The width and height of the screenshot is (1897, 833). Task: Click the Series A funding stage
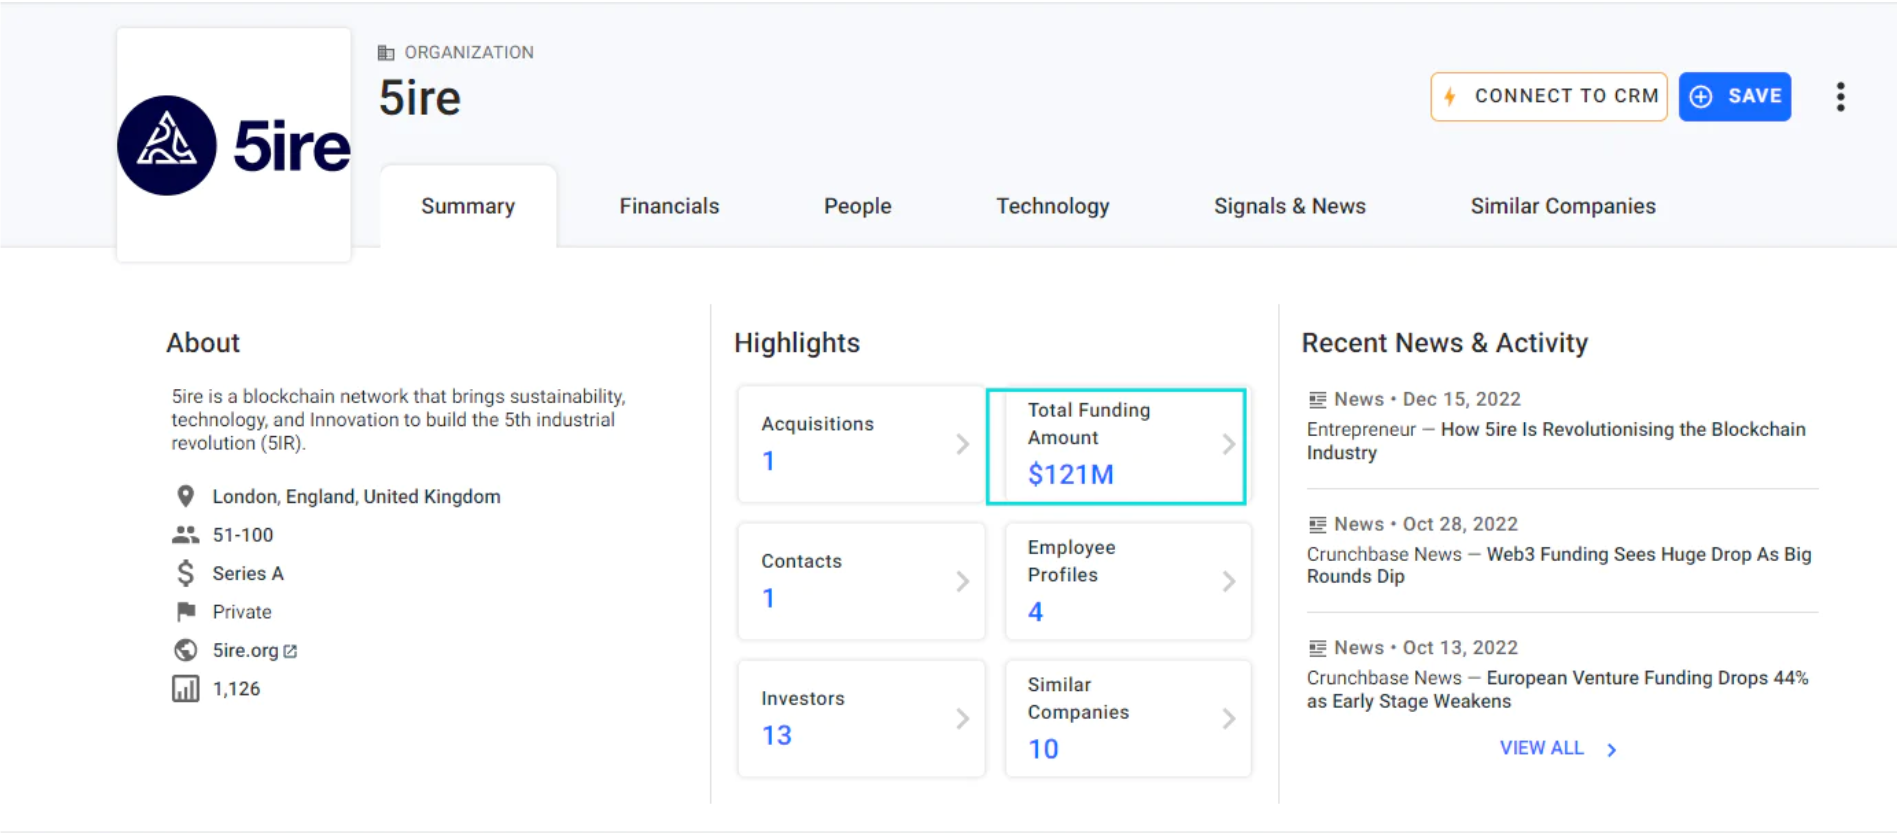click(x=248, y=573)
